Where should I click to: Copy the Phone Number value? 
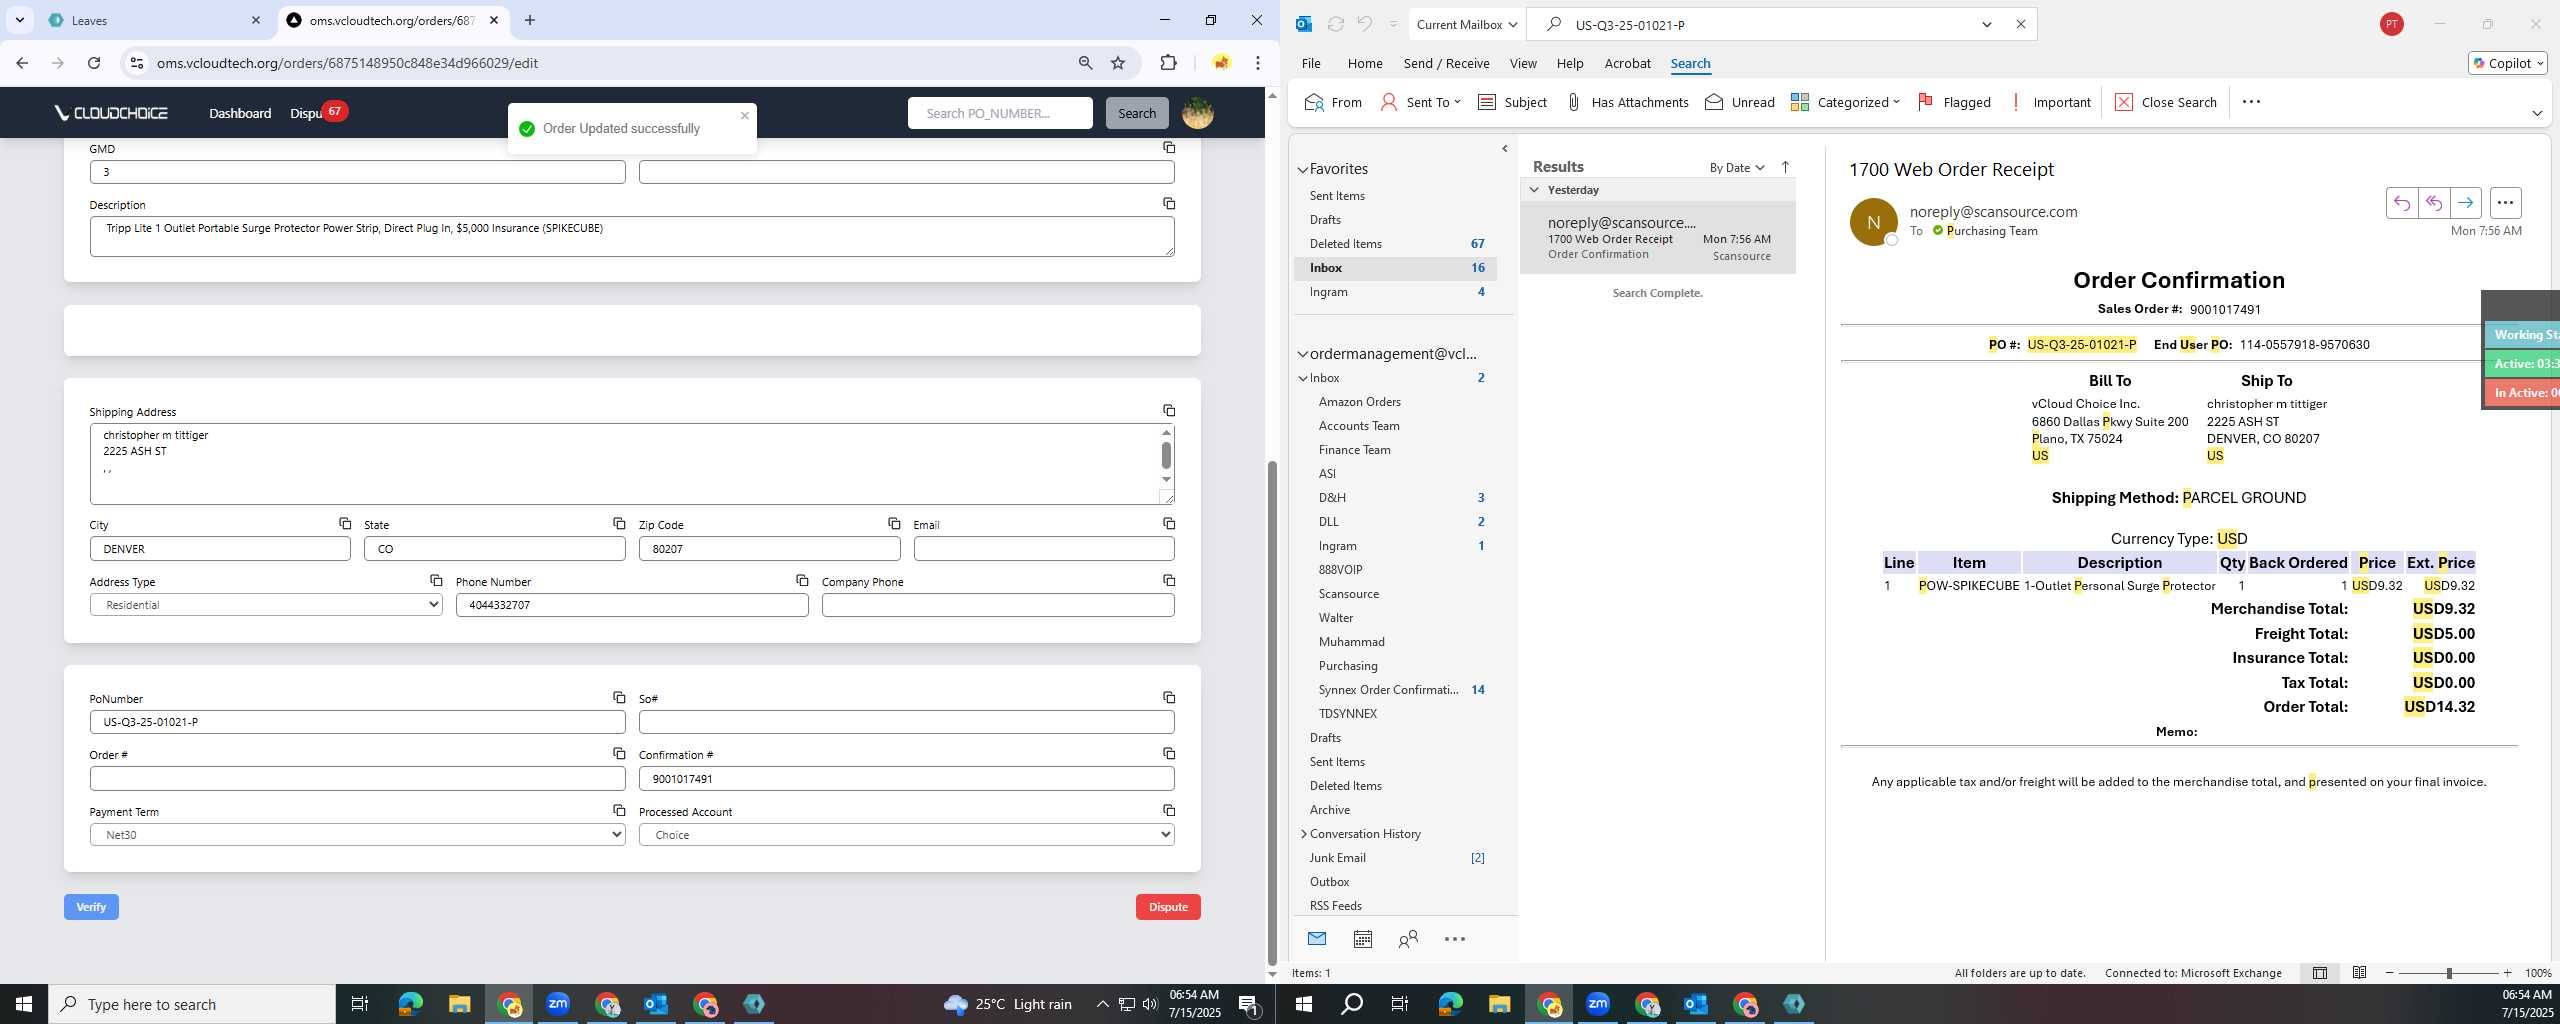[802, 580]
